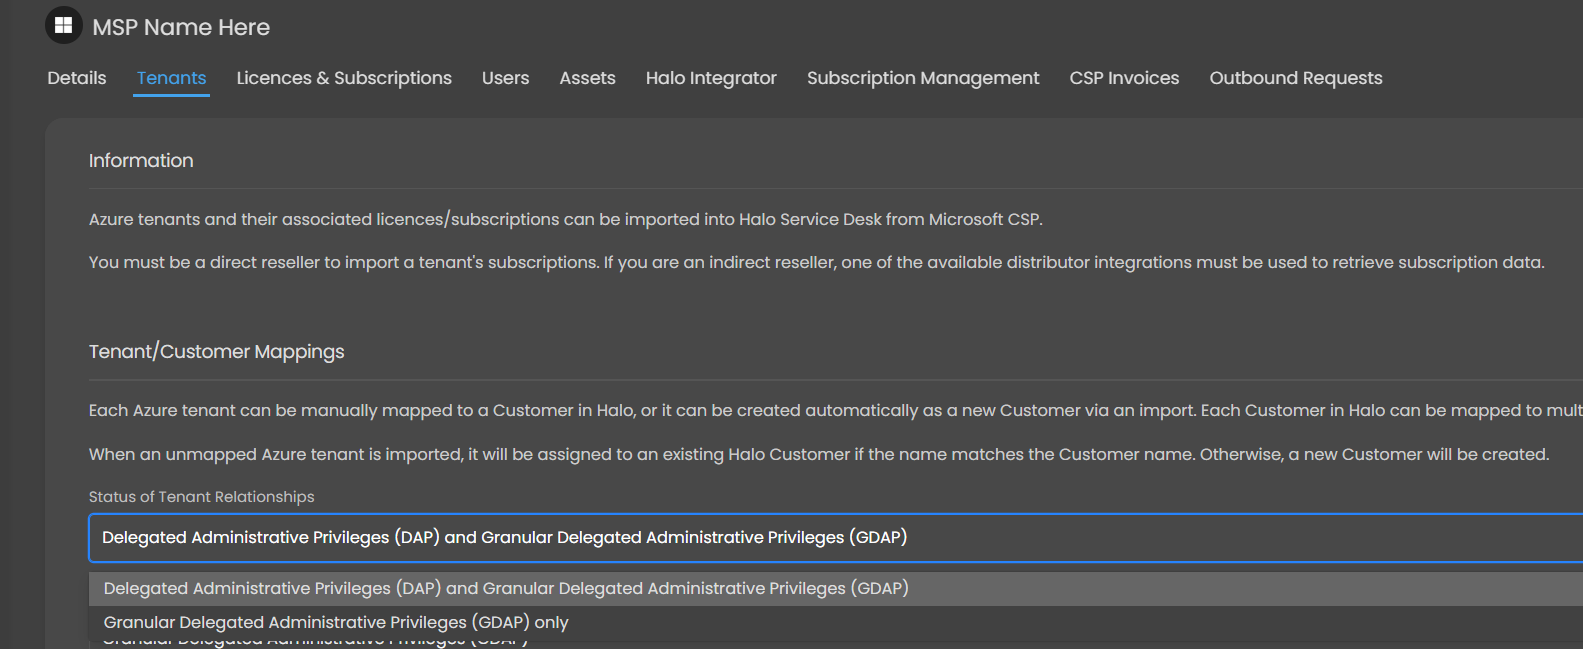1583x649 pixels.
Task: Choose the DAP and GDAP dropdown option
Action: 836,588
